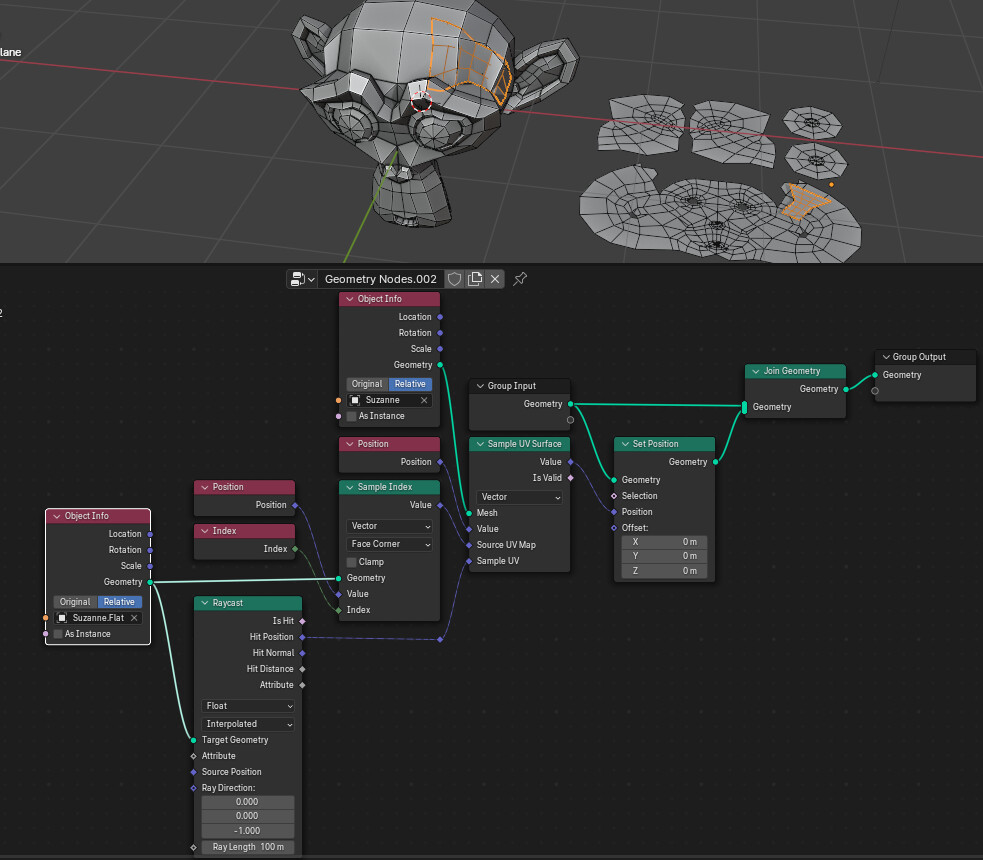
Task: Select the Relative option on Suzanne.Flat node
Action: pos(118,601)
